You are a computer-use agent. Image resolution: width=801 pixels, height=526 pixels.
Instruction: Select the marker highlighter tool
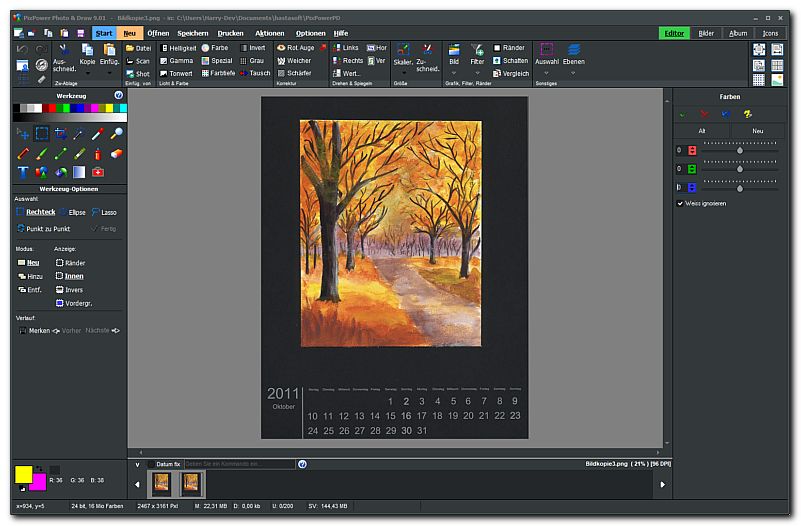[x=79, y=153]
